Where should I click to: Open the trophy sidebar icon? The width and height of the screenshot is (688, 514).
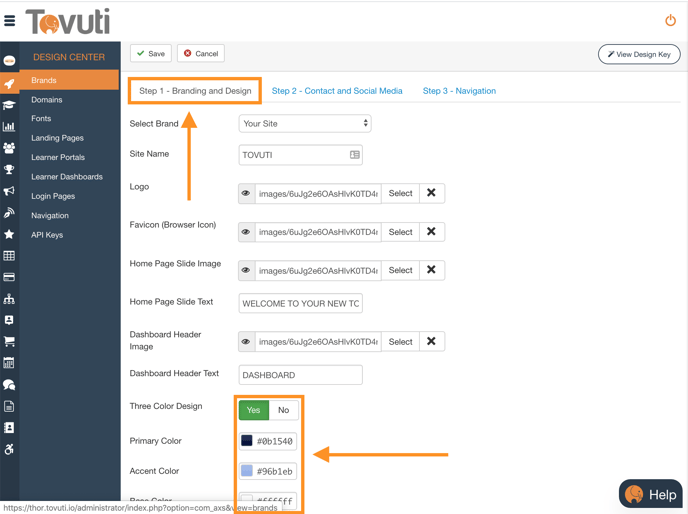pyautogui.click(x=9, y=170)
